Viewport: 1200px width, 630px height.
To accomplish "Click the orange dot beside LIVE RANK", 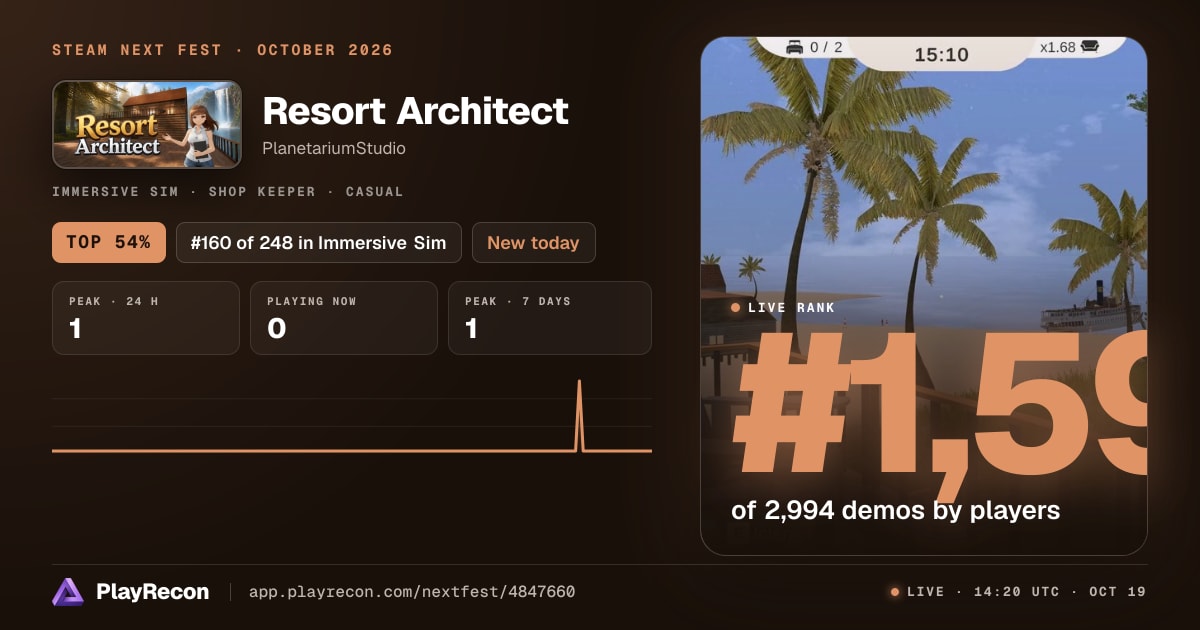I will pyautogui.click(x=736, y=308).
